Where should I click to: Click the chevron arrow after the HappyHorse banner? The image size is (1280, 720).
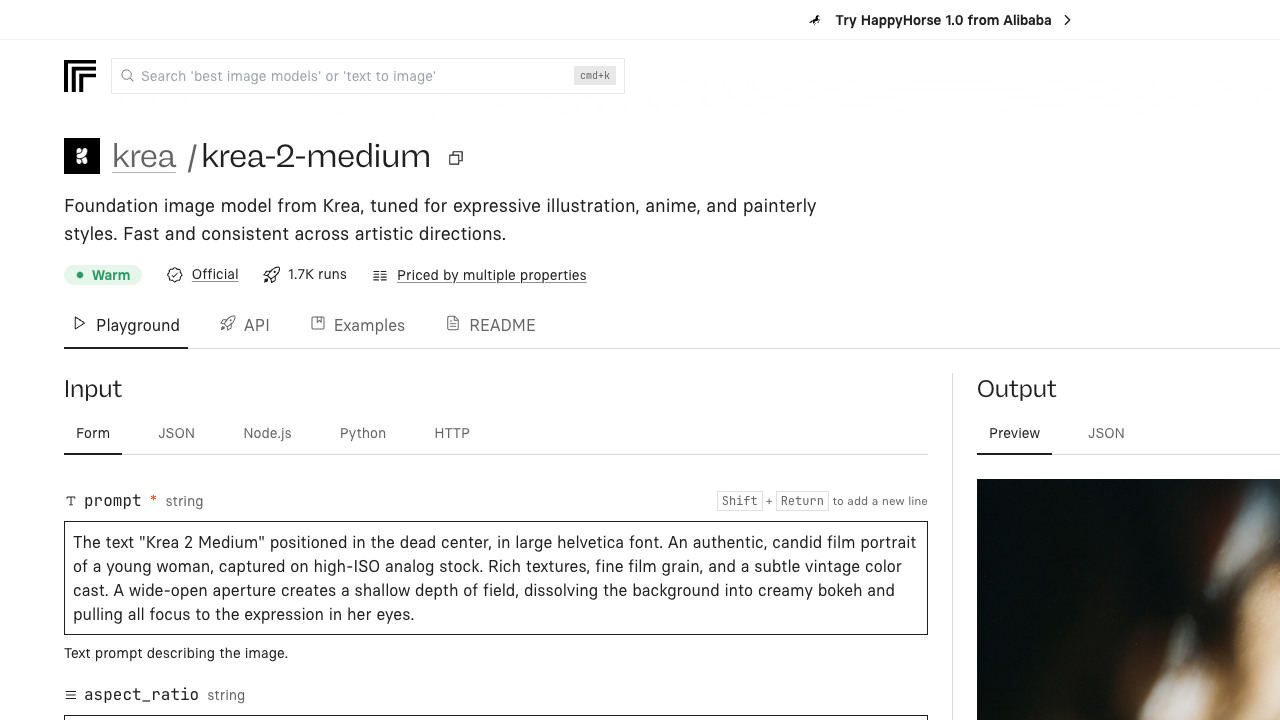[x=1067, y=20]
